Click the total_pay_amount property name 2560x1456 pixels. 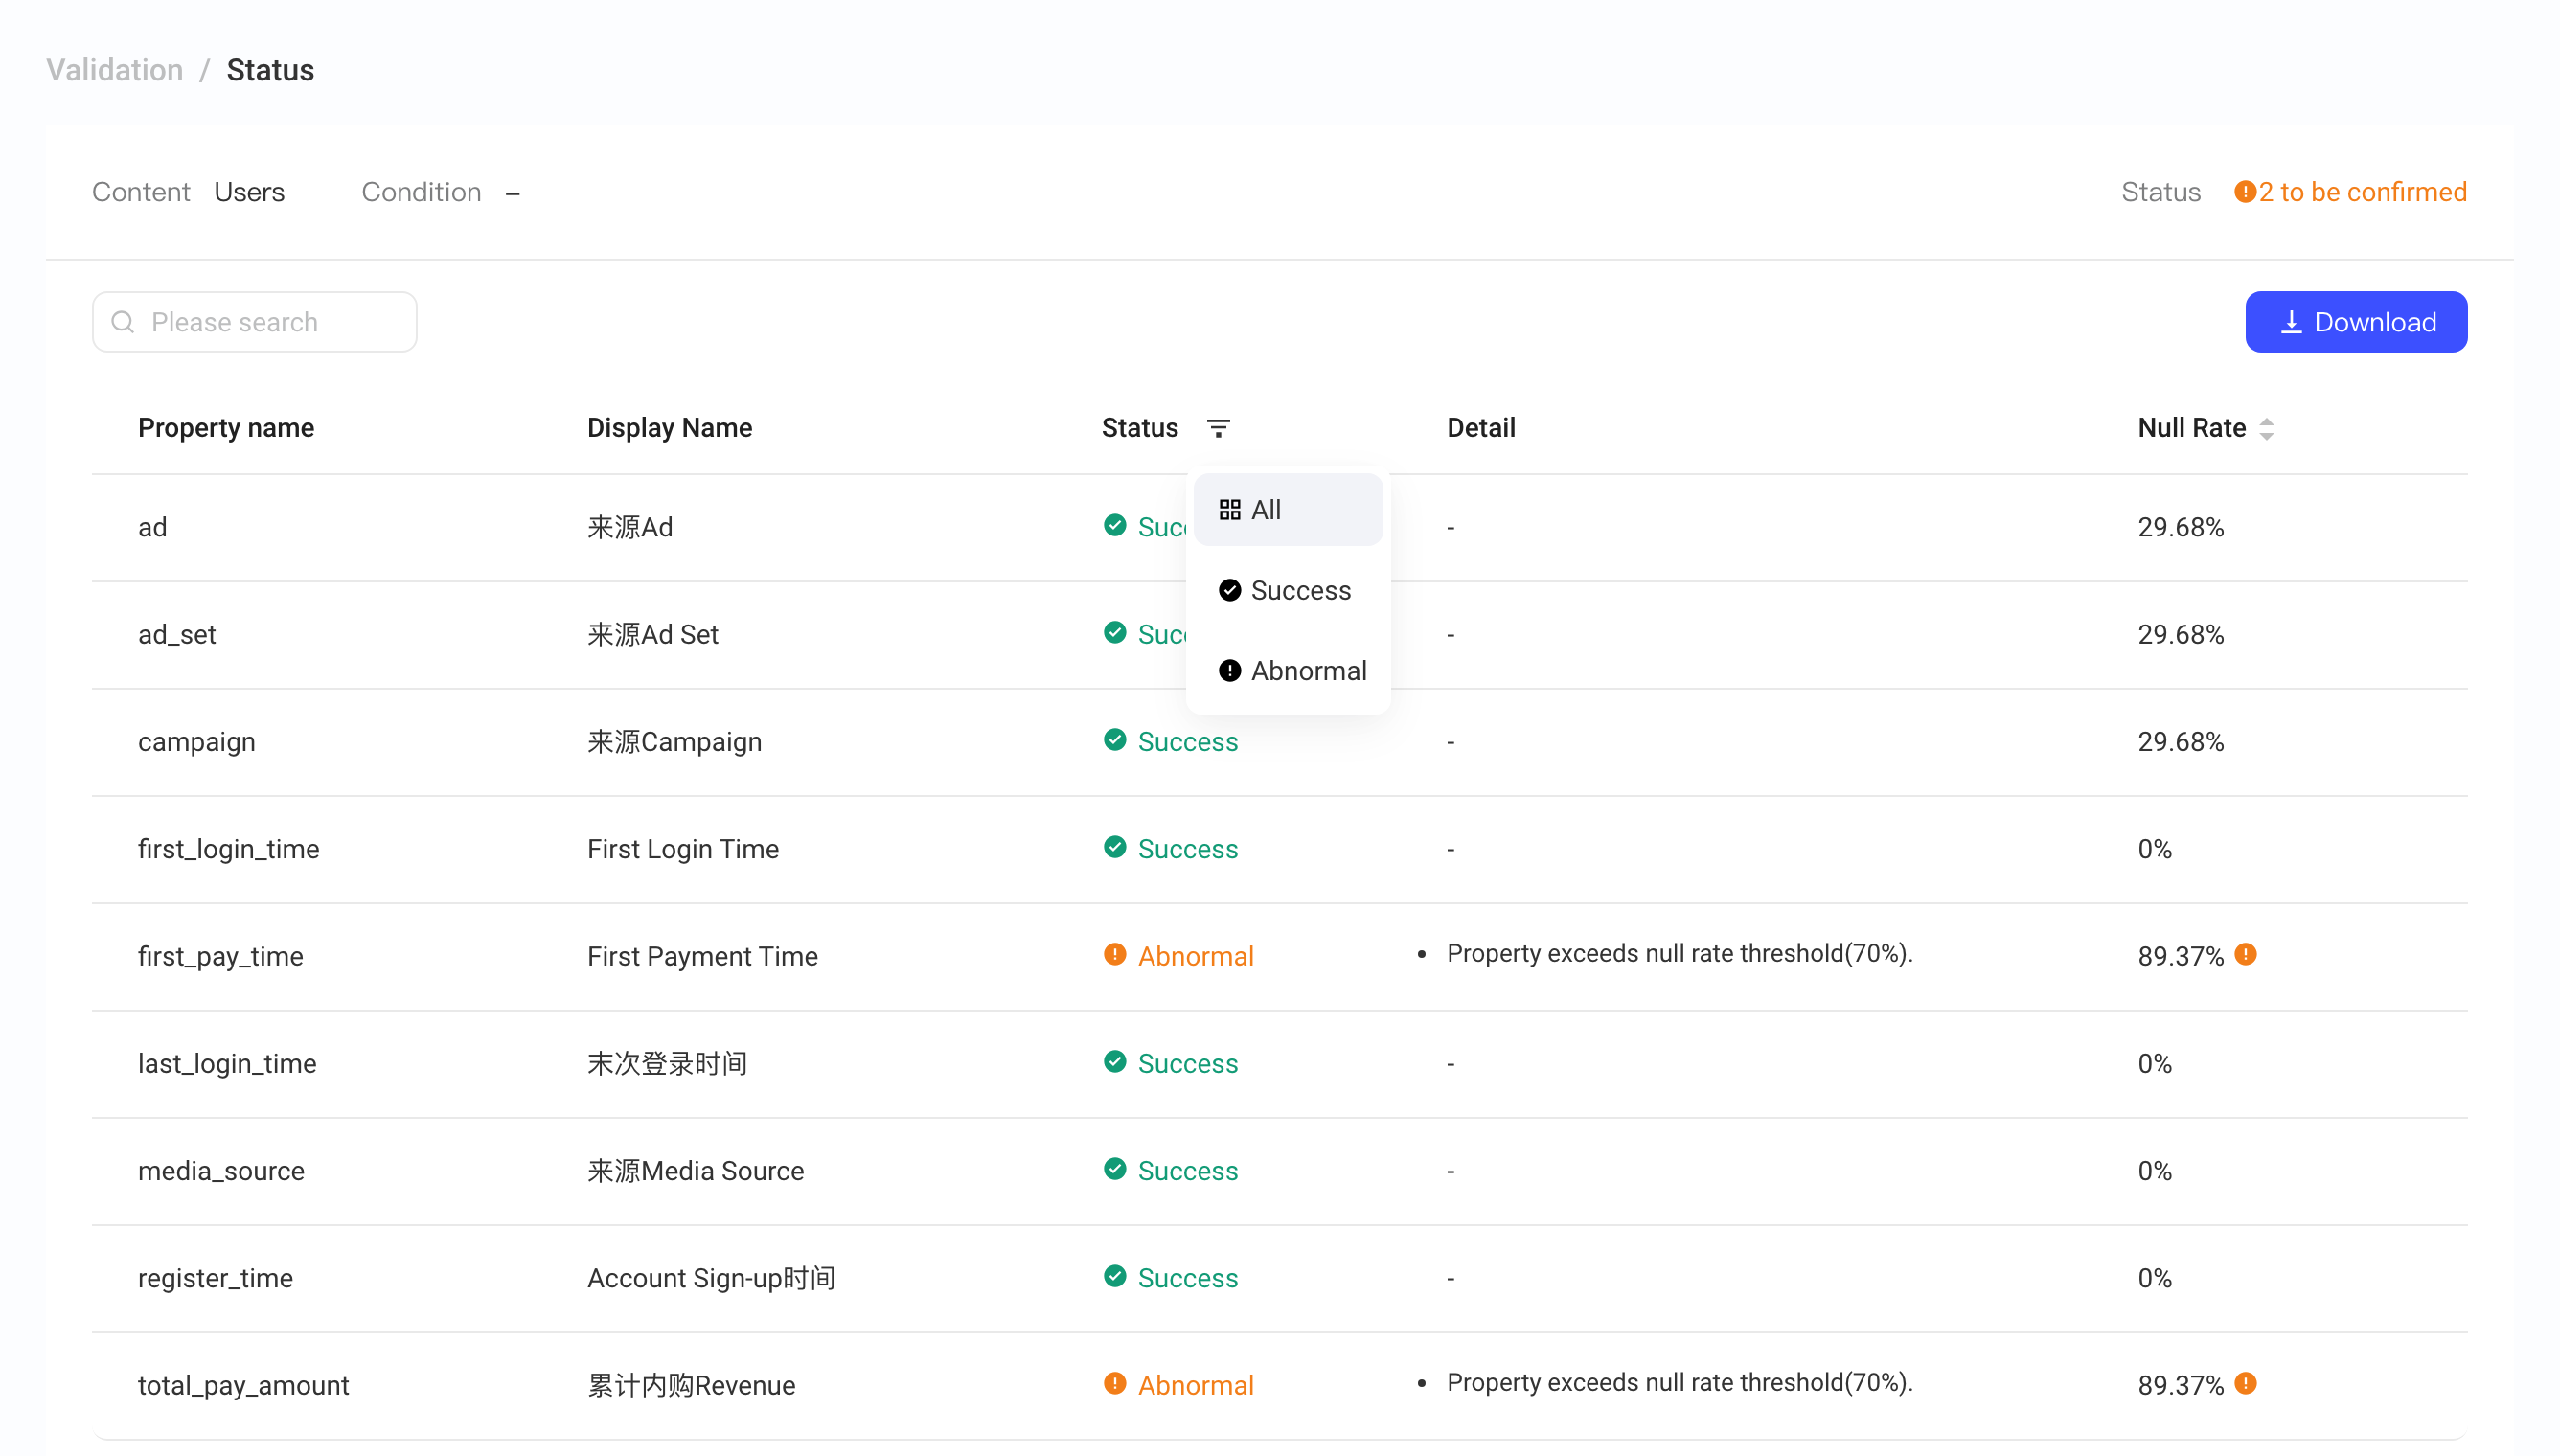pos(244,1386)
